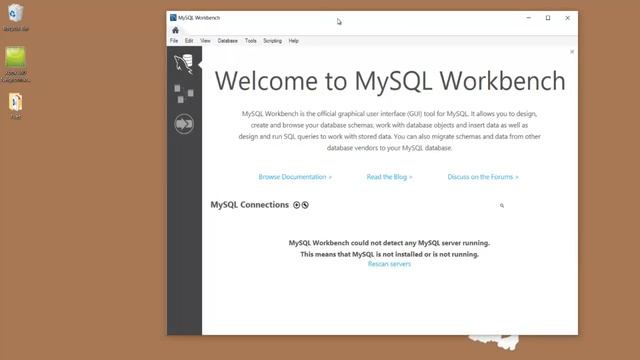Click the Rescan servers link
640x360 pixels.
389,264
